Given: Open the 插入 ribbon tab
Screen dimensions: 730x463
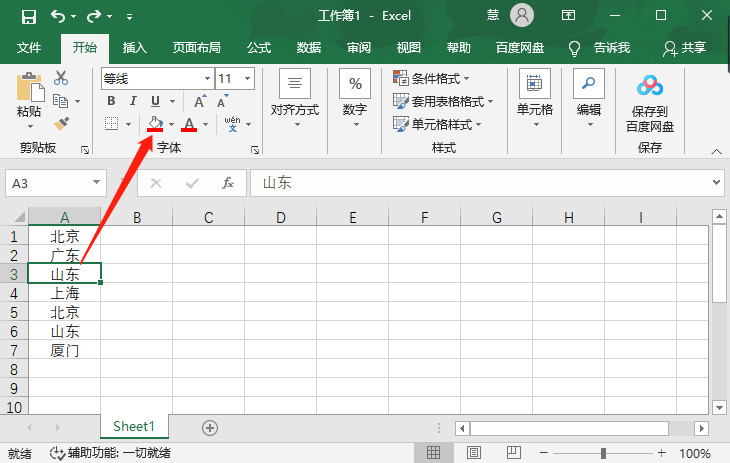Looking at the screenshot, I should point(134,47).
